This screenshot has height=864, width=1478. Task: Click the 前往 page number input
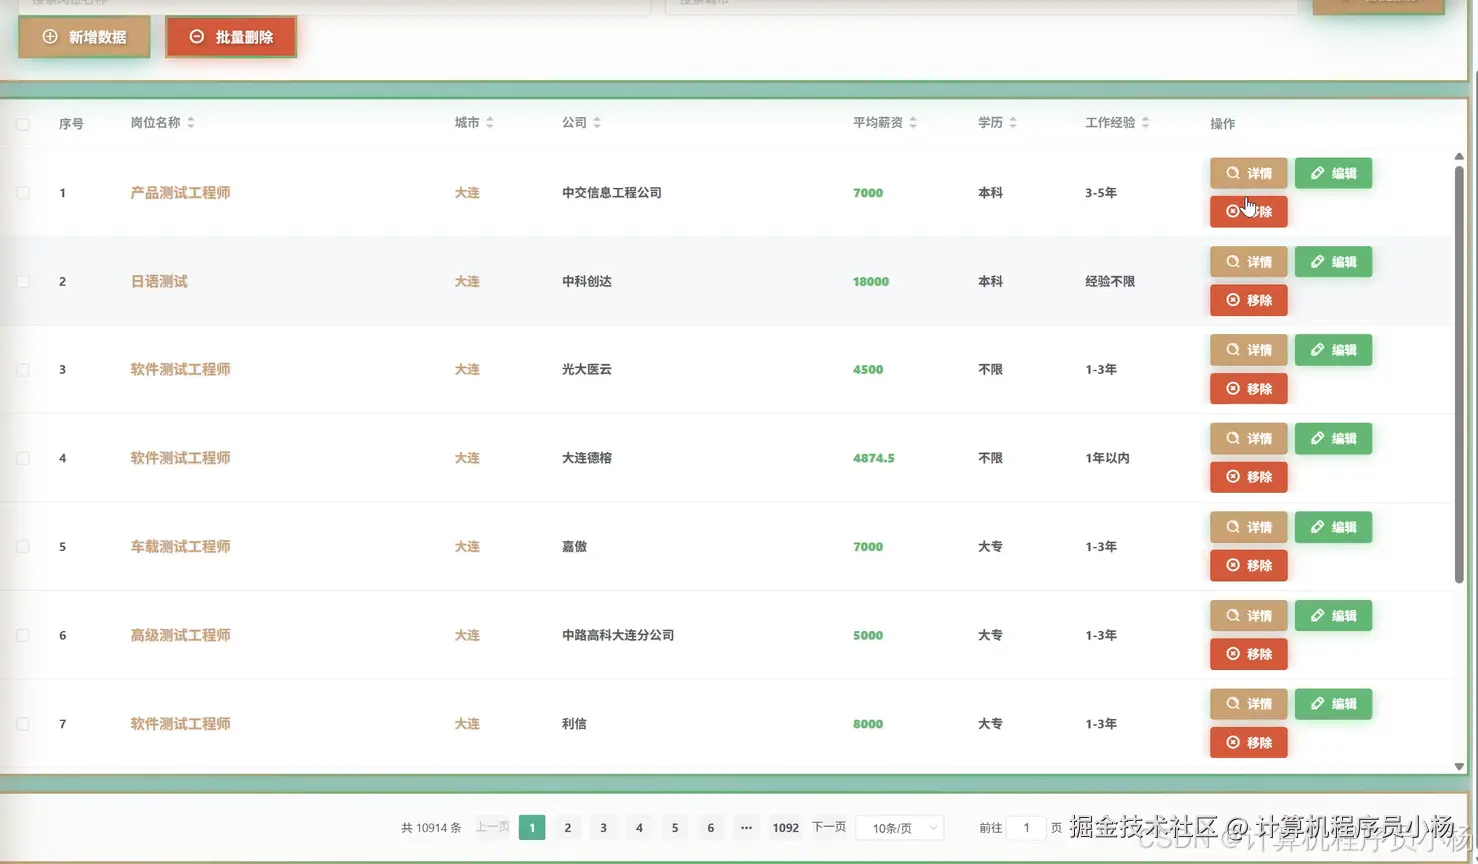[x=1026, y=828]
